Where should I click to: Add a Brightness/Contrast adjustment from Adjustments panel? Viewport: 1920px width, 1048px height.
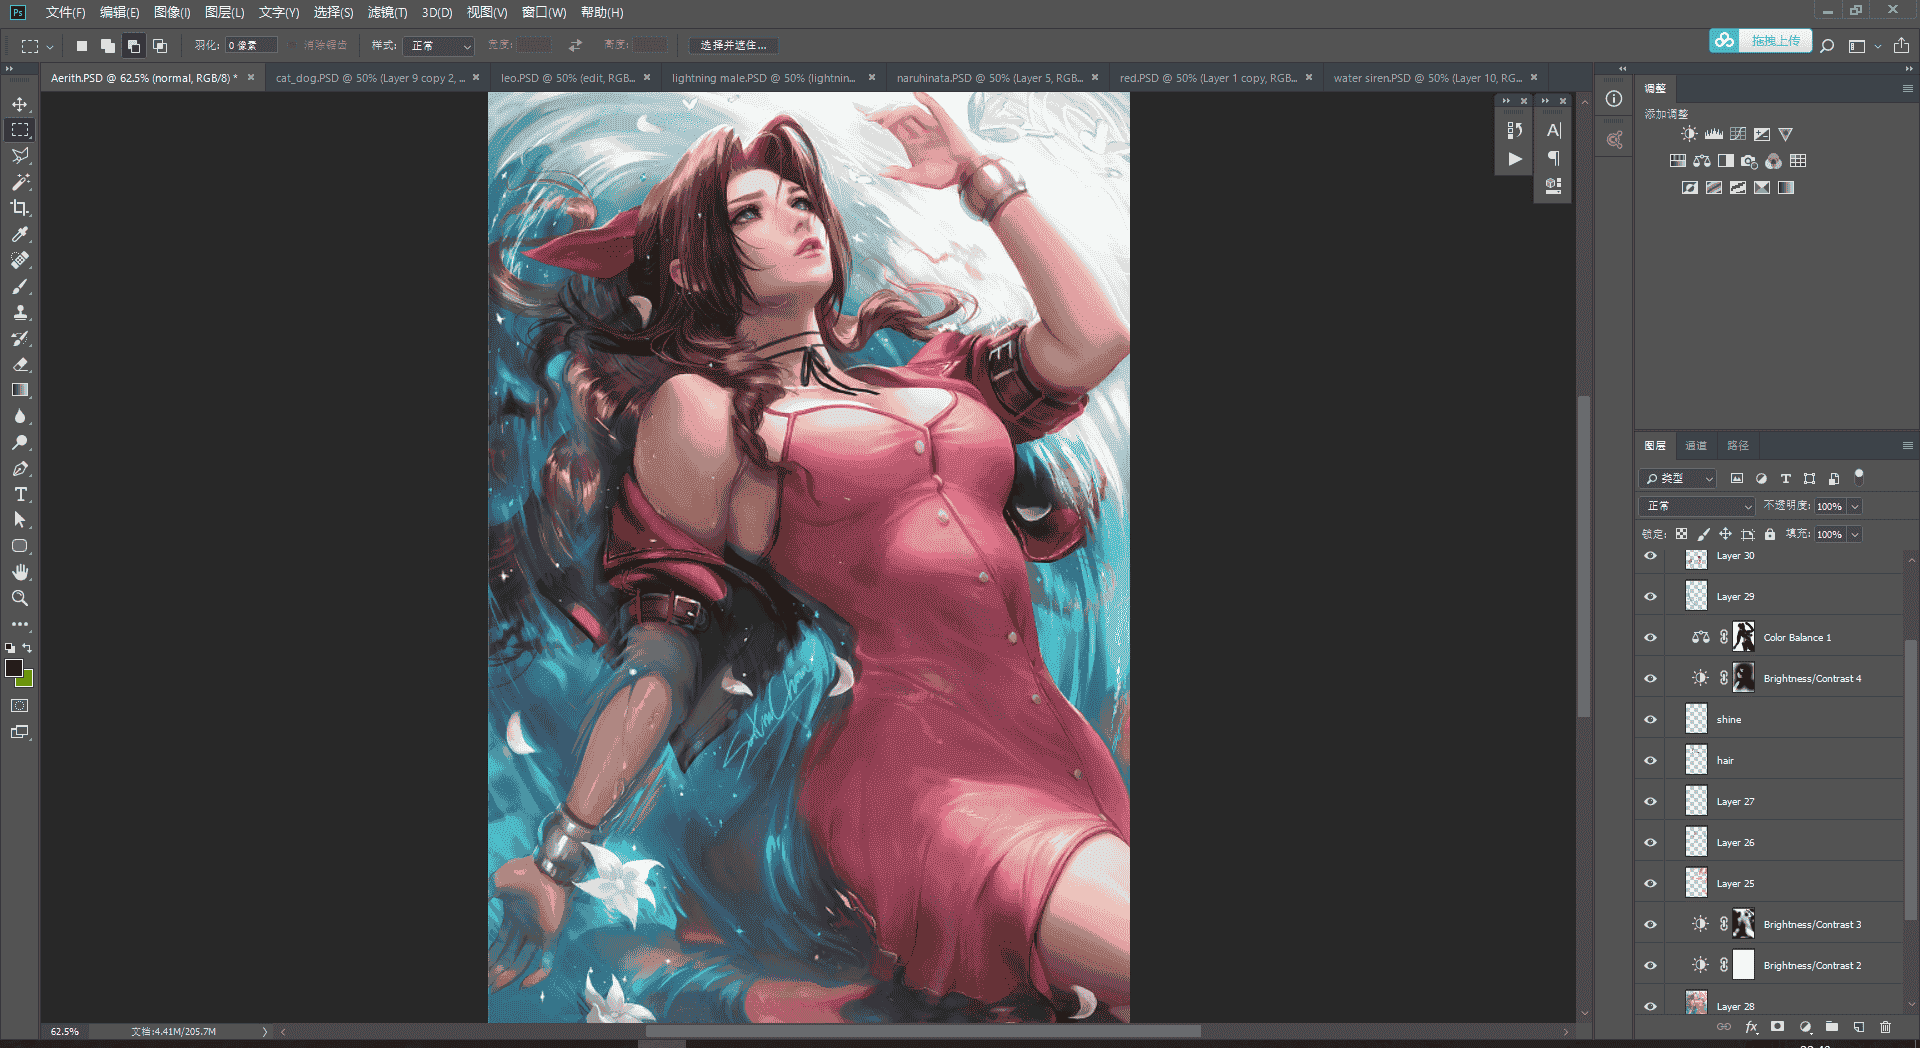(1689, 134)
